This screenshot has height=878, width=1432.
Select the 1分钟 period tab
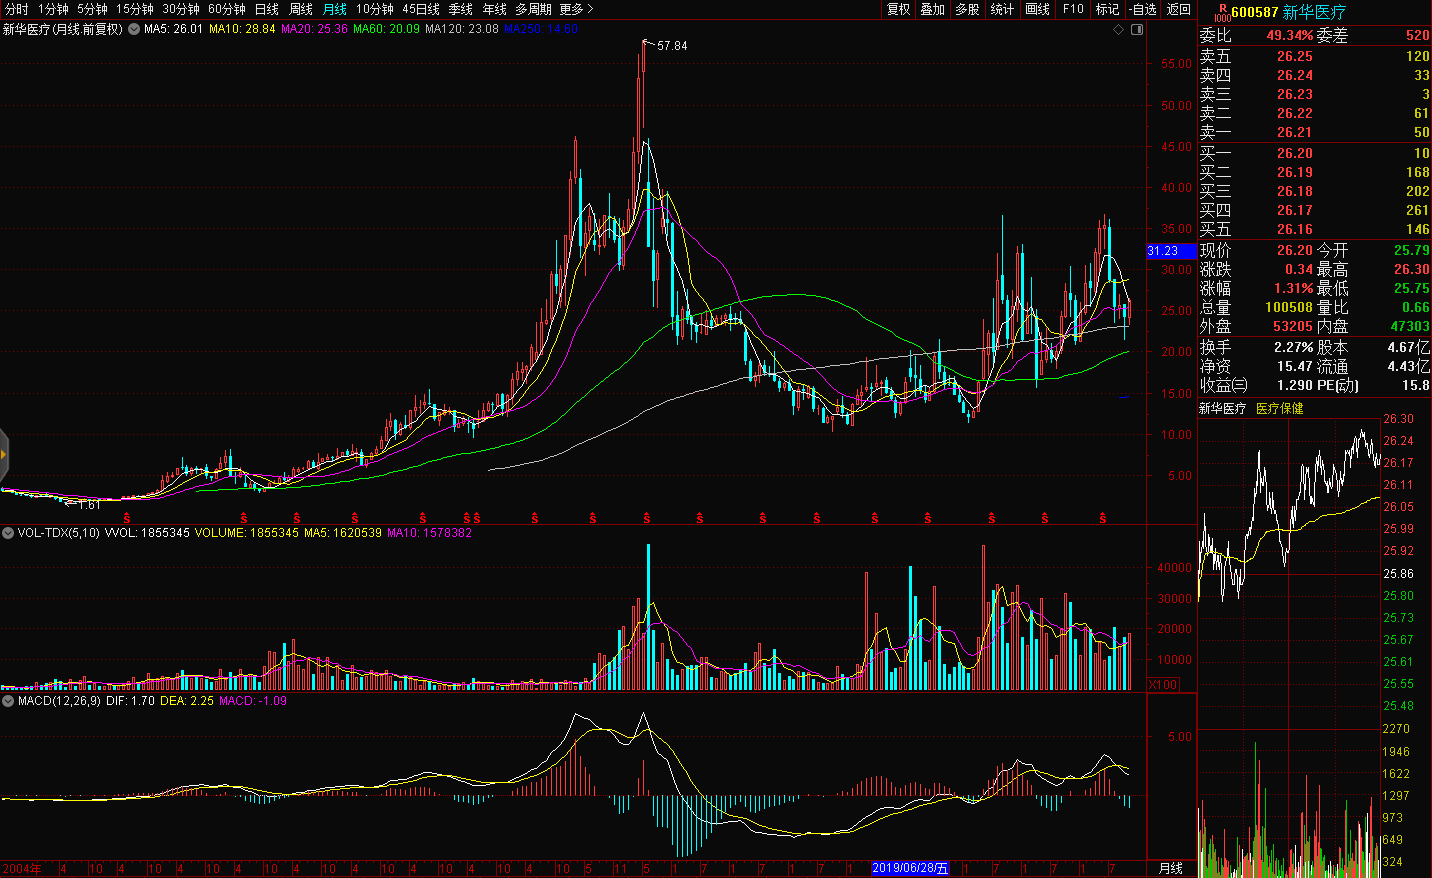click(x=54, y=9)
